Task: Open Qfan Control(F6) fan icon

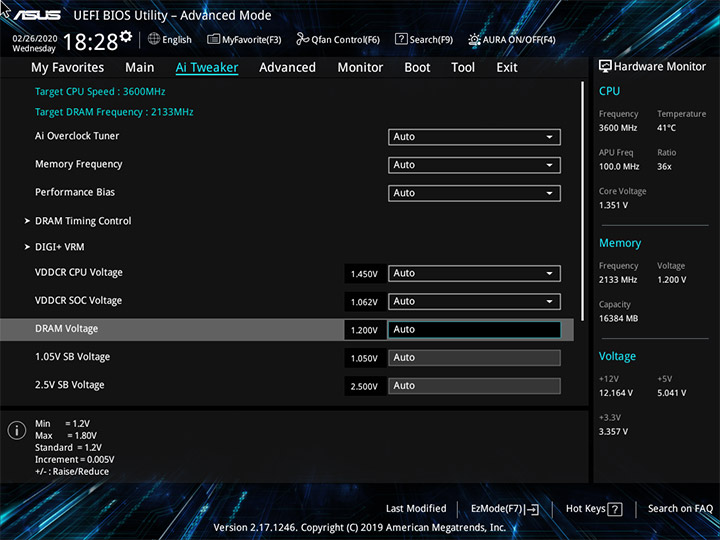Action: pyautogui.click(x=303, y=39)
